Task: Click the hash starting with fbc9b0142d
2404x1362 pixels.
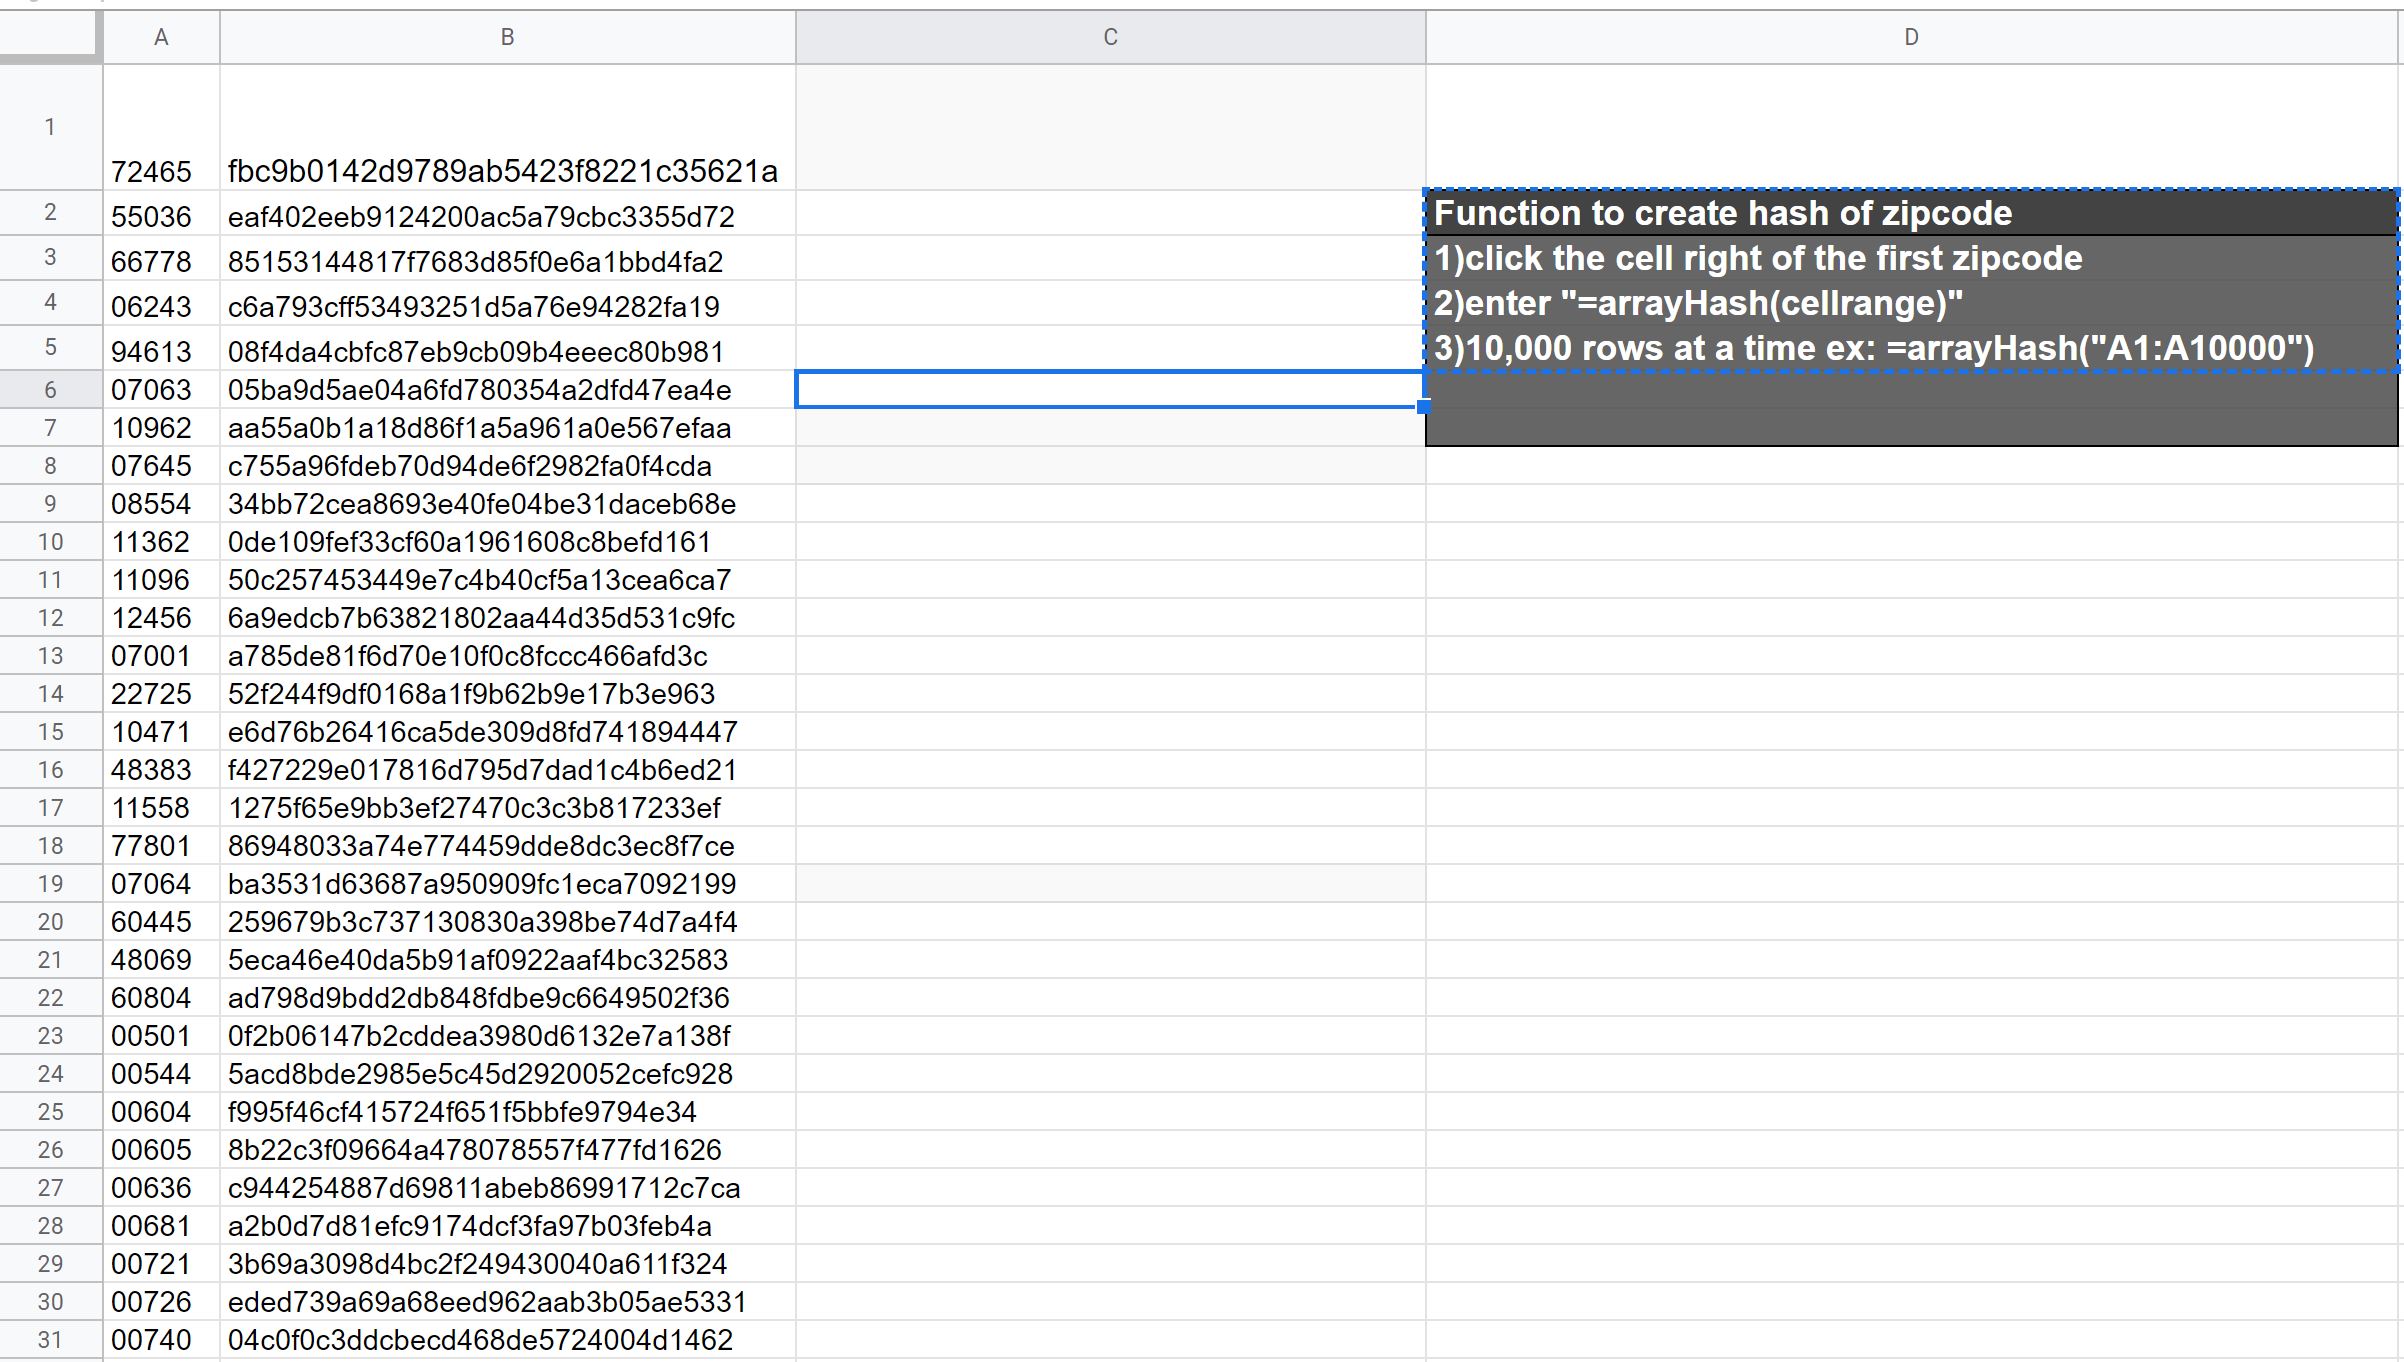Action: (x=503, y=171)
